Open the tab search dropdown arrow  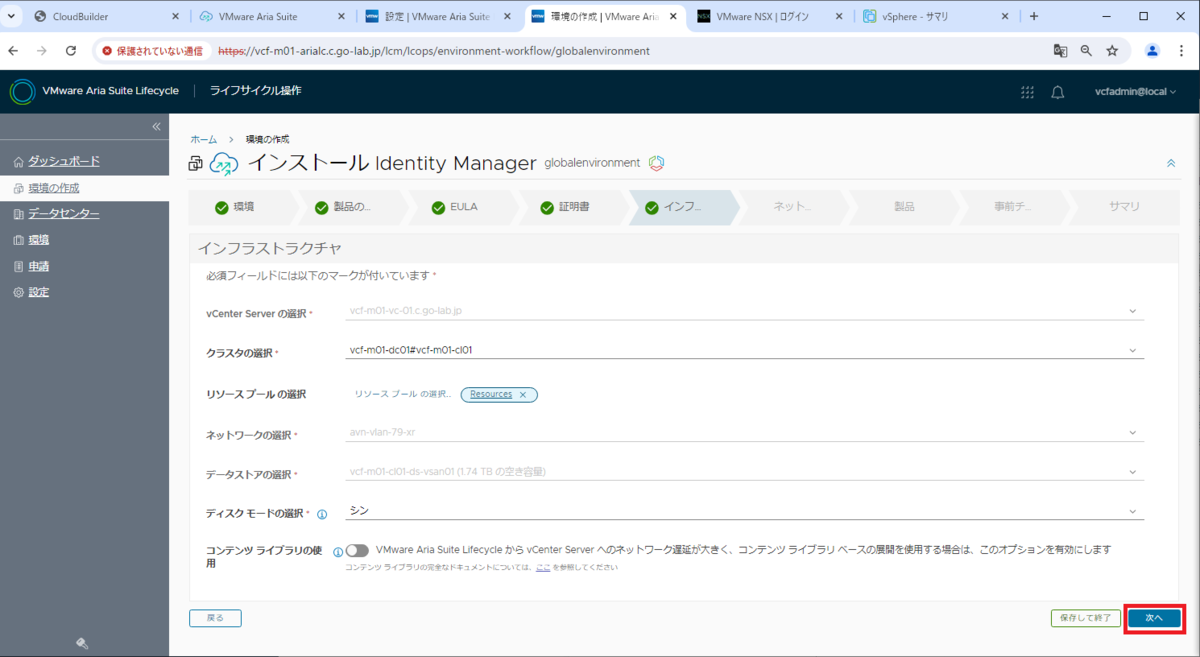pyautogui.click(x=11, y=16)
